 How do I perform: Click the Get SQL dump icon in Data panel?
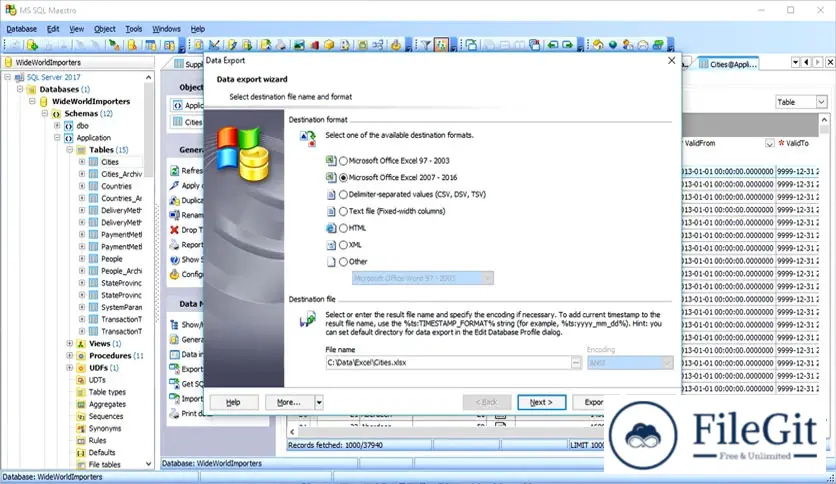[x=174, y=383]
